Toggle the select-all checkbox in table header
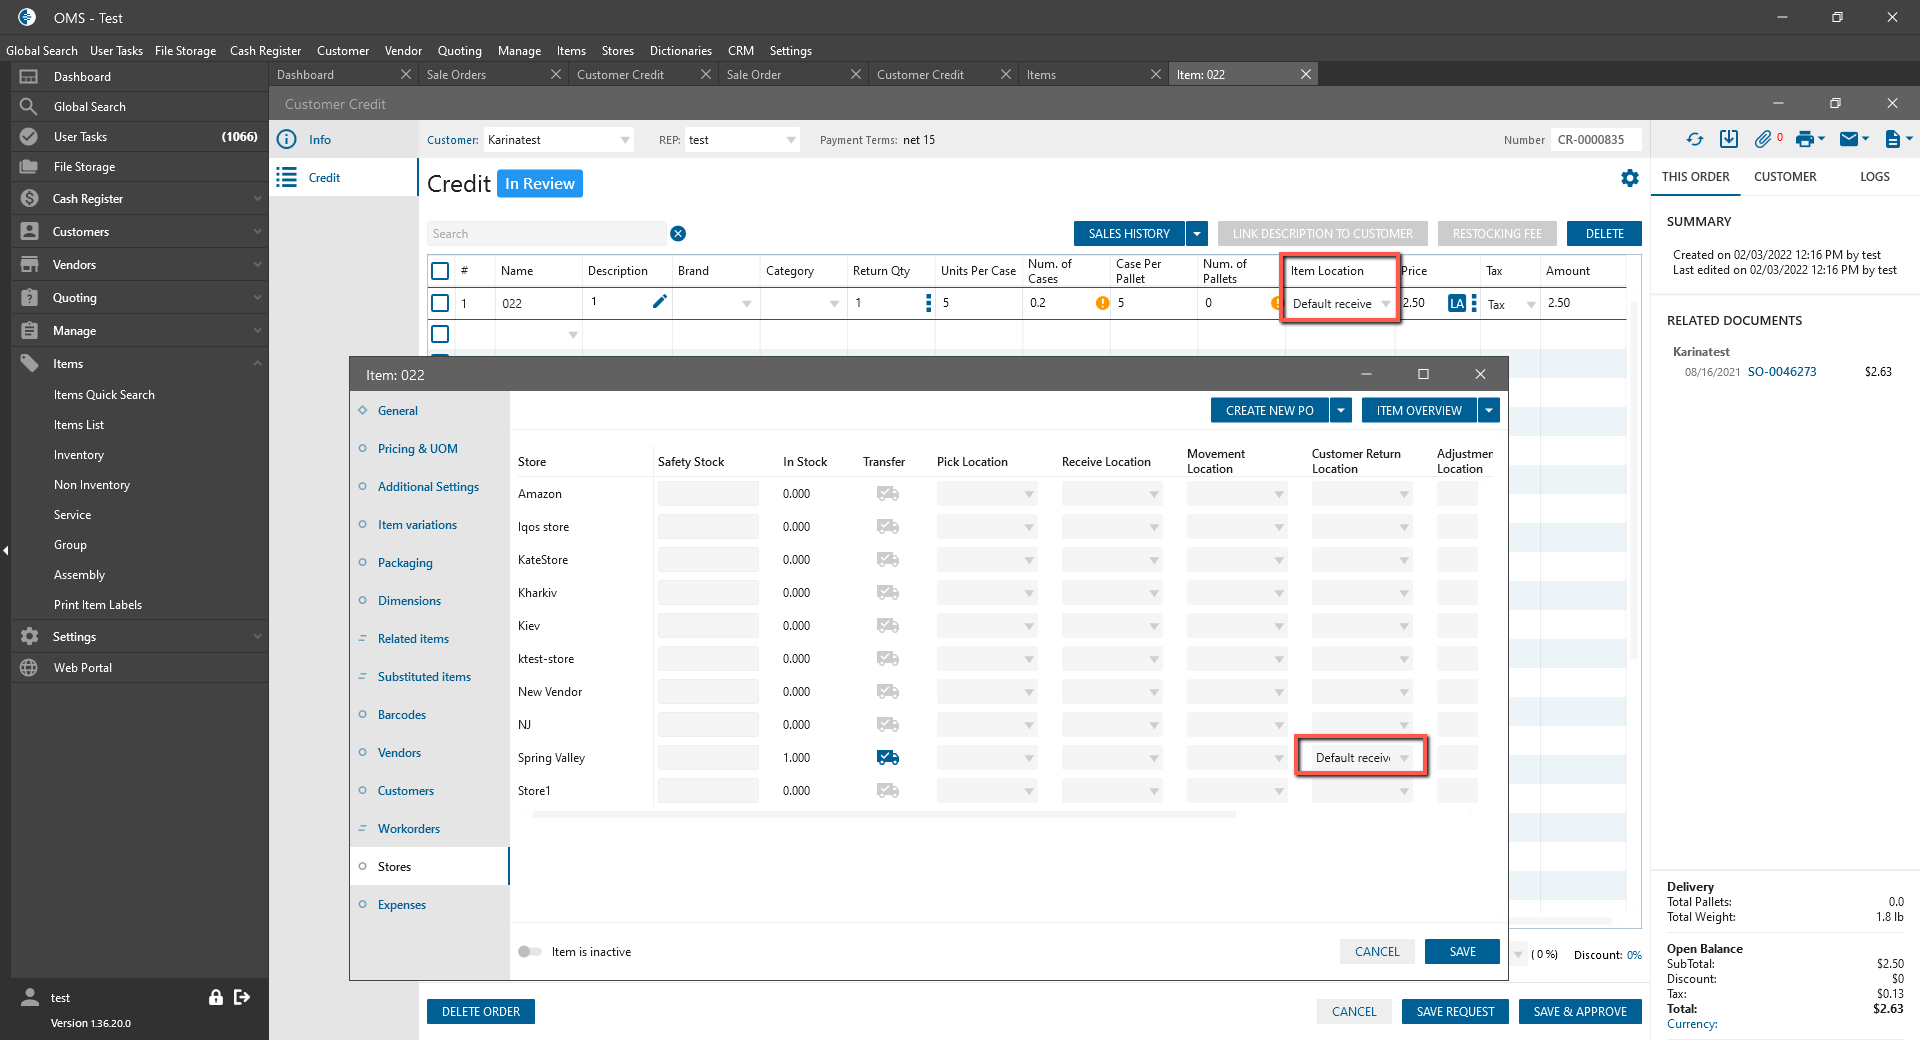 [440, 271]
